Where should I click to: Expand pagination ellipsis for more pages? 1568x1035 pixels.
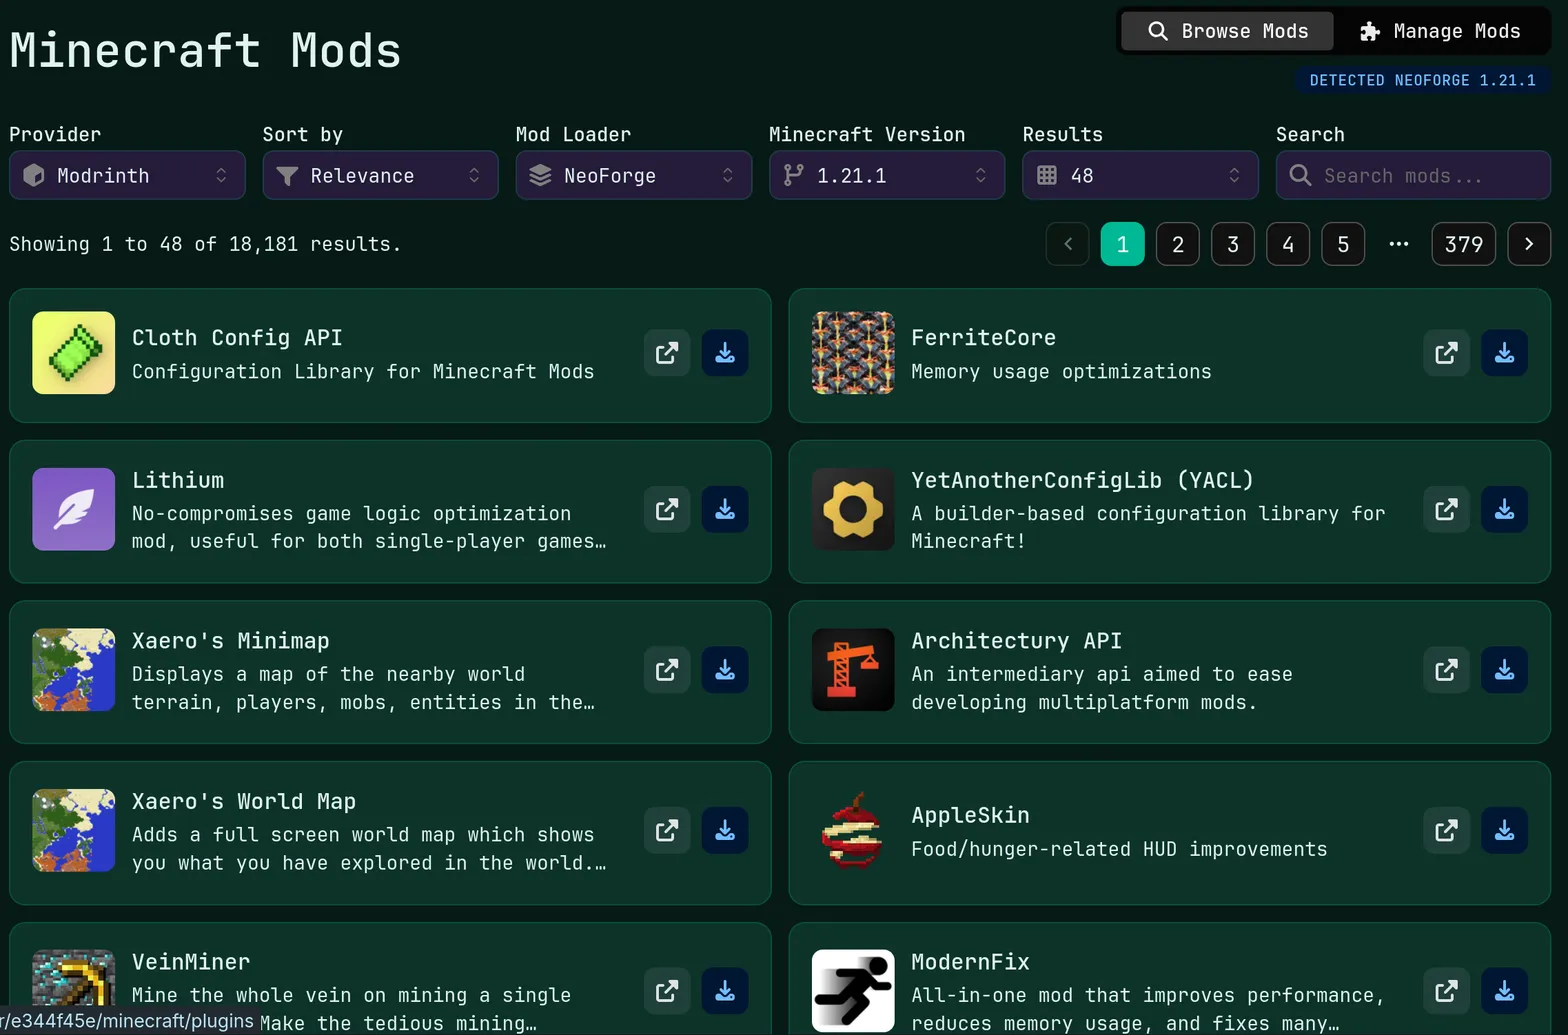point(1399,244)
